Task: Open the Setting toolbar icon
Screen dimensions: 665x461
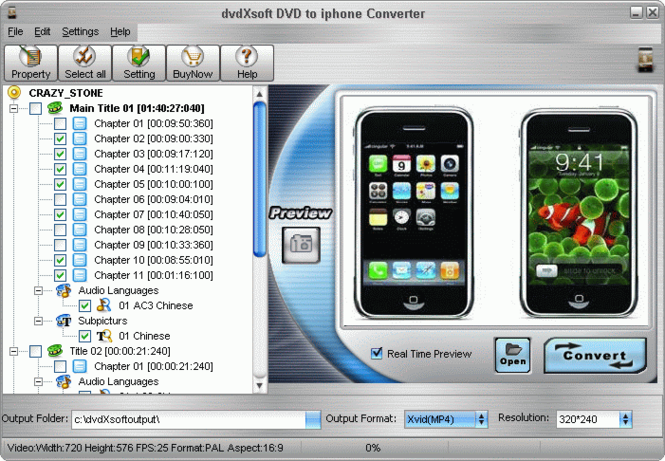Action: [x=139, y=63]
